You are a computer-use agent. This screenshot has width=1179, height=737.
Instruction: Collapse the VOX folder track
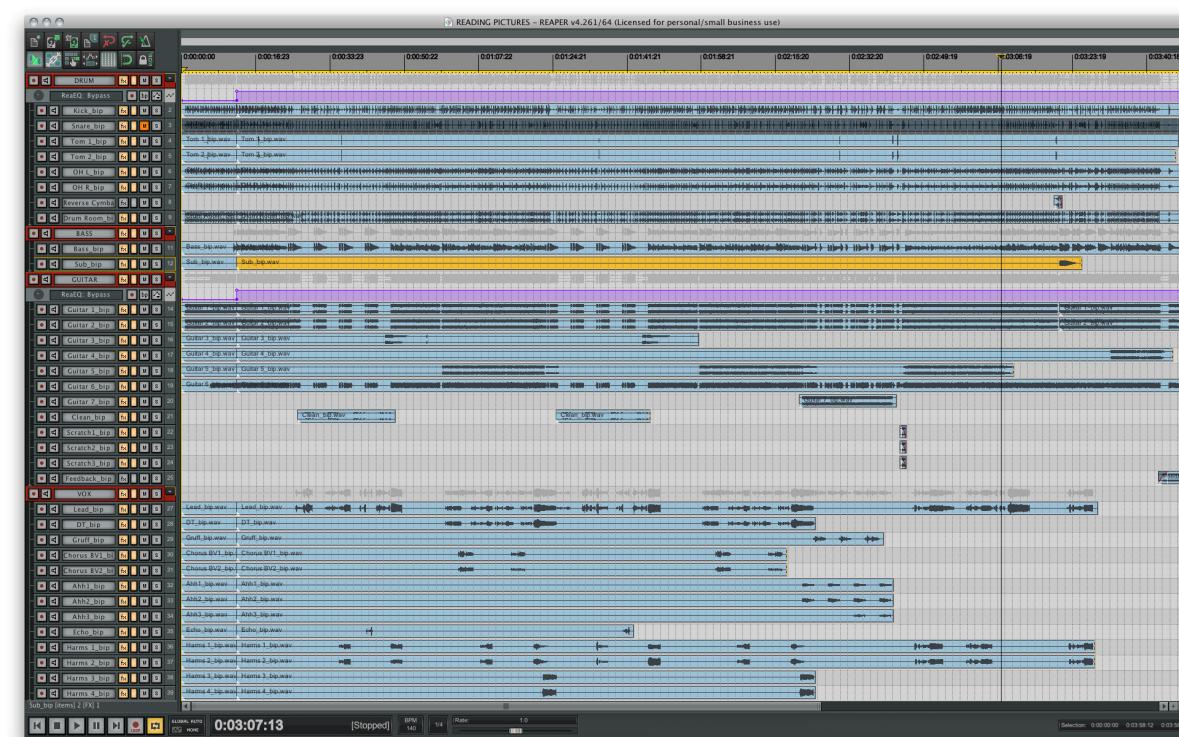(170, 493)
